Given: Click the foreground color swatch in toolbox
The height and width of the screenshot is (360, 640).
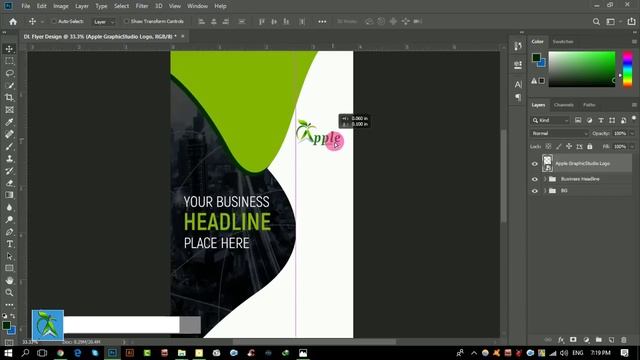Looking at the screenshot, I should [x=6, y=325].
